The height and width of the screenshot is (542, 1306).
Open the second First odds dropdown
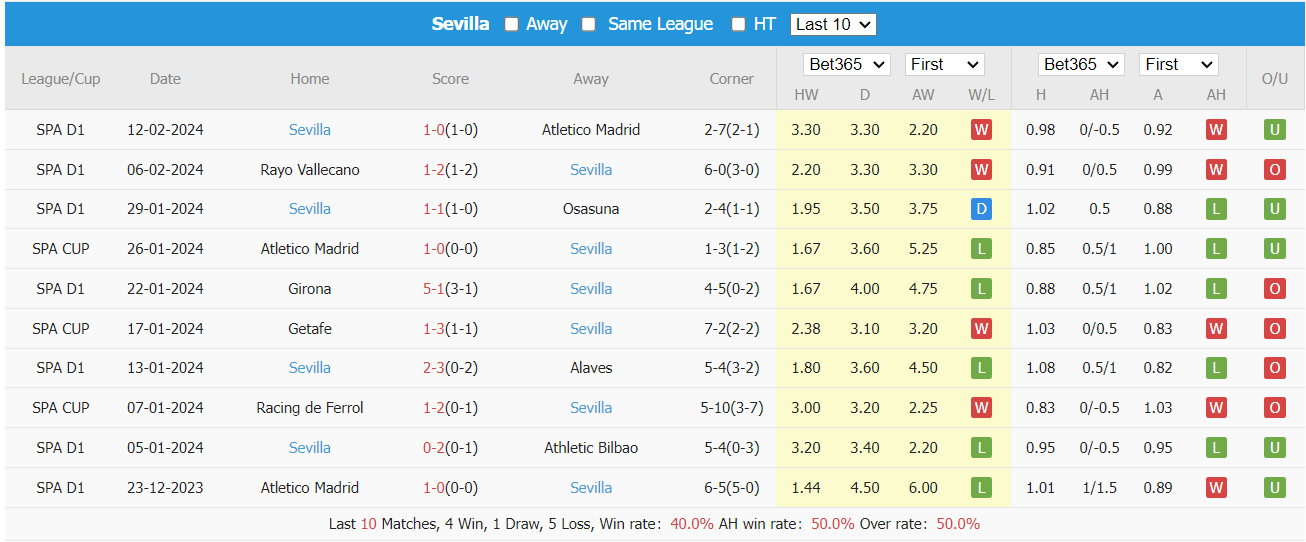click(1178, 64)
